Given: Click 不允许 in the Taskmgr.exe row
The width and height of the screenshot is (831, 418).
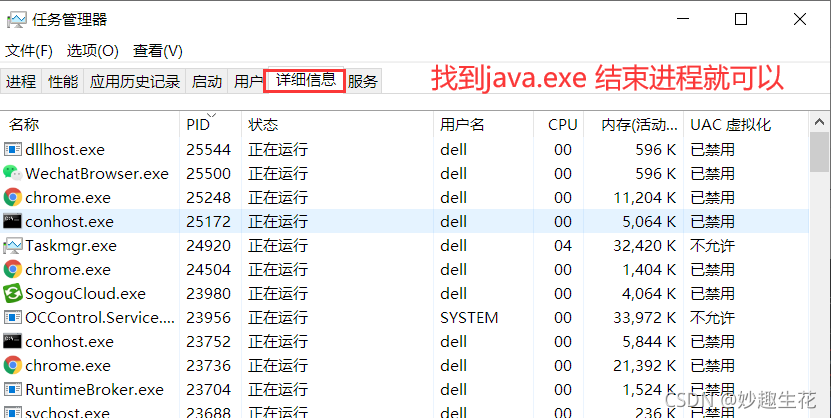Looking at the screenshot, I should (712, 245).
